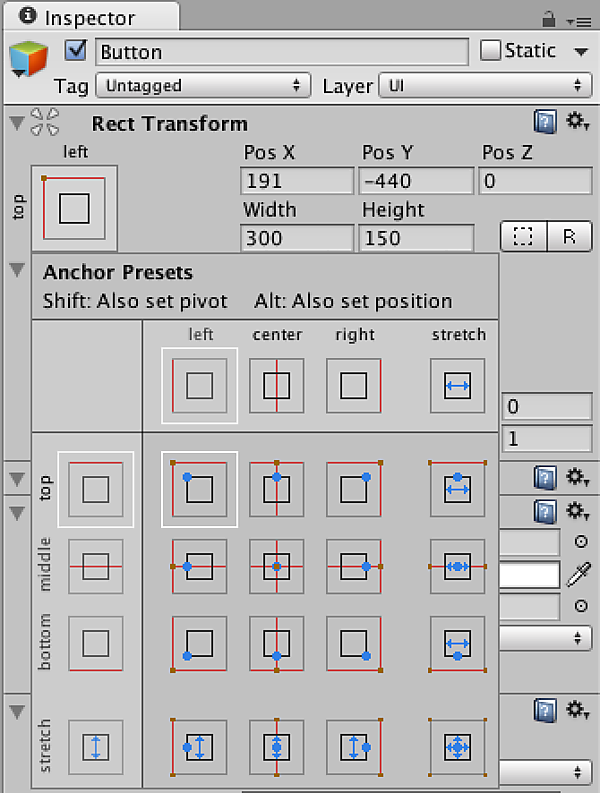Pick the middle horizontal-stretch anchor preset
The image size is (600, 793).
point(457,566)
